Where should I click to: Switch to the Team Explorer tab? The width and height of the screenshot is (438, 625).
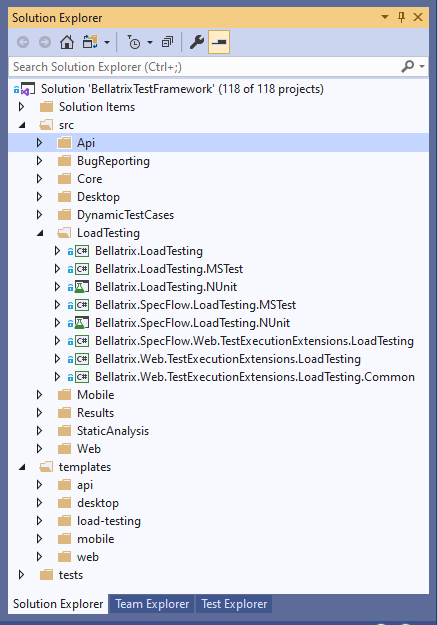(152, 604)
